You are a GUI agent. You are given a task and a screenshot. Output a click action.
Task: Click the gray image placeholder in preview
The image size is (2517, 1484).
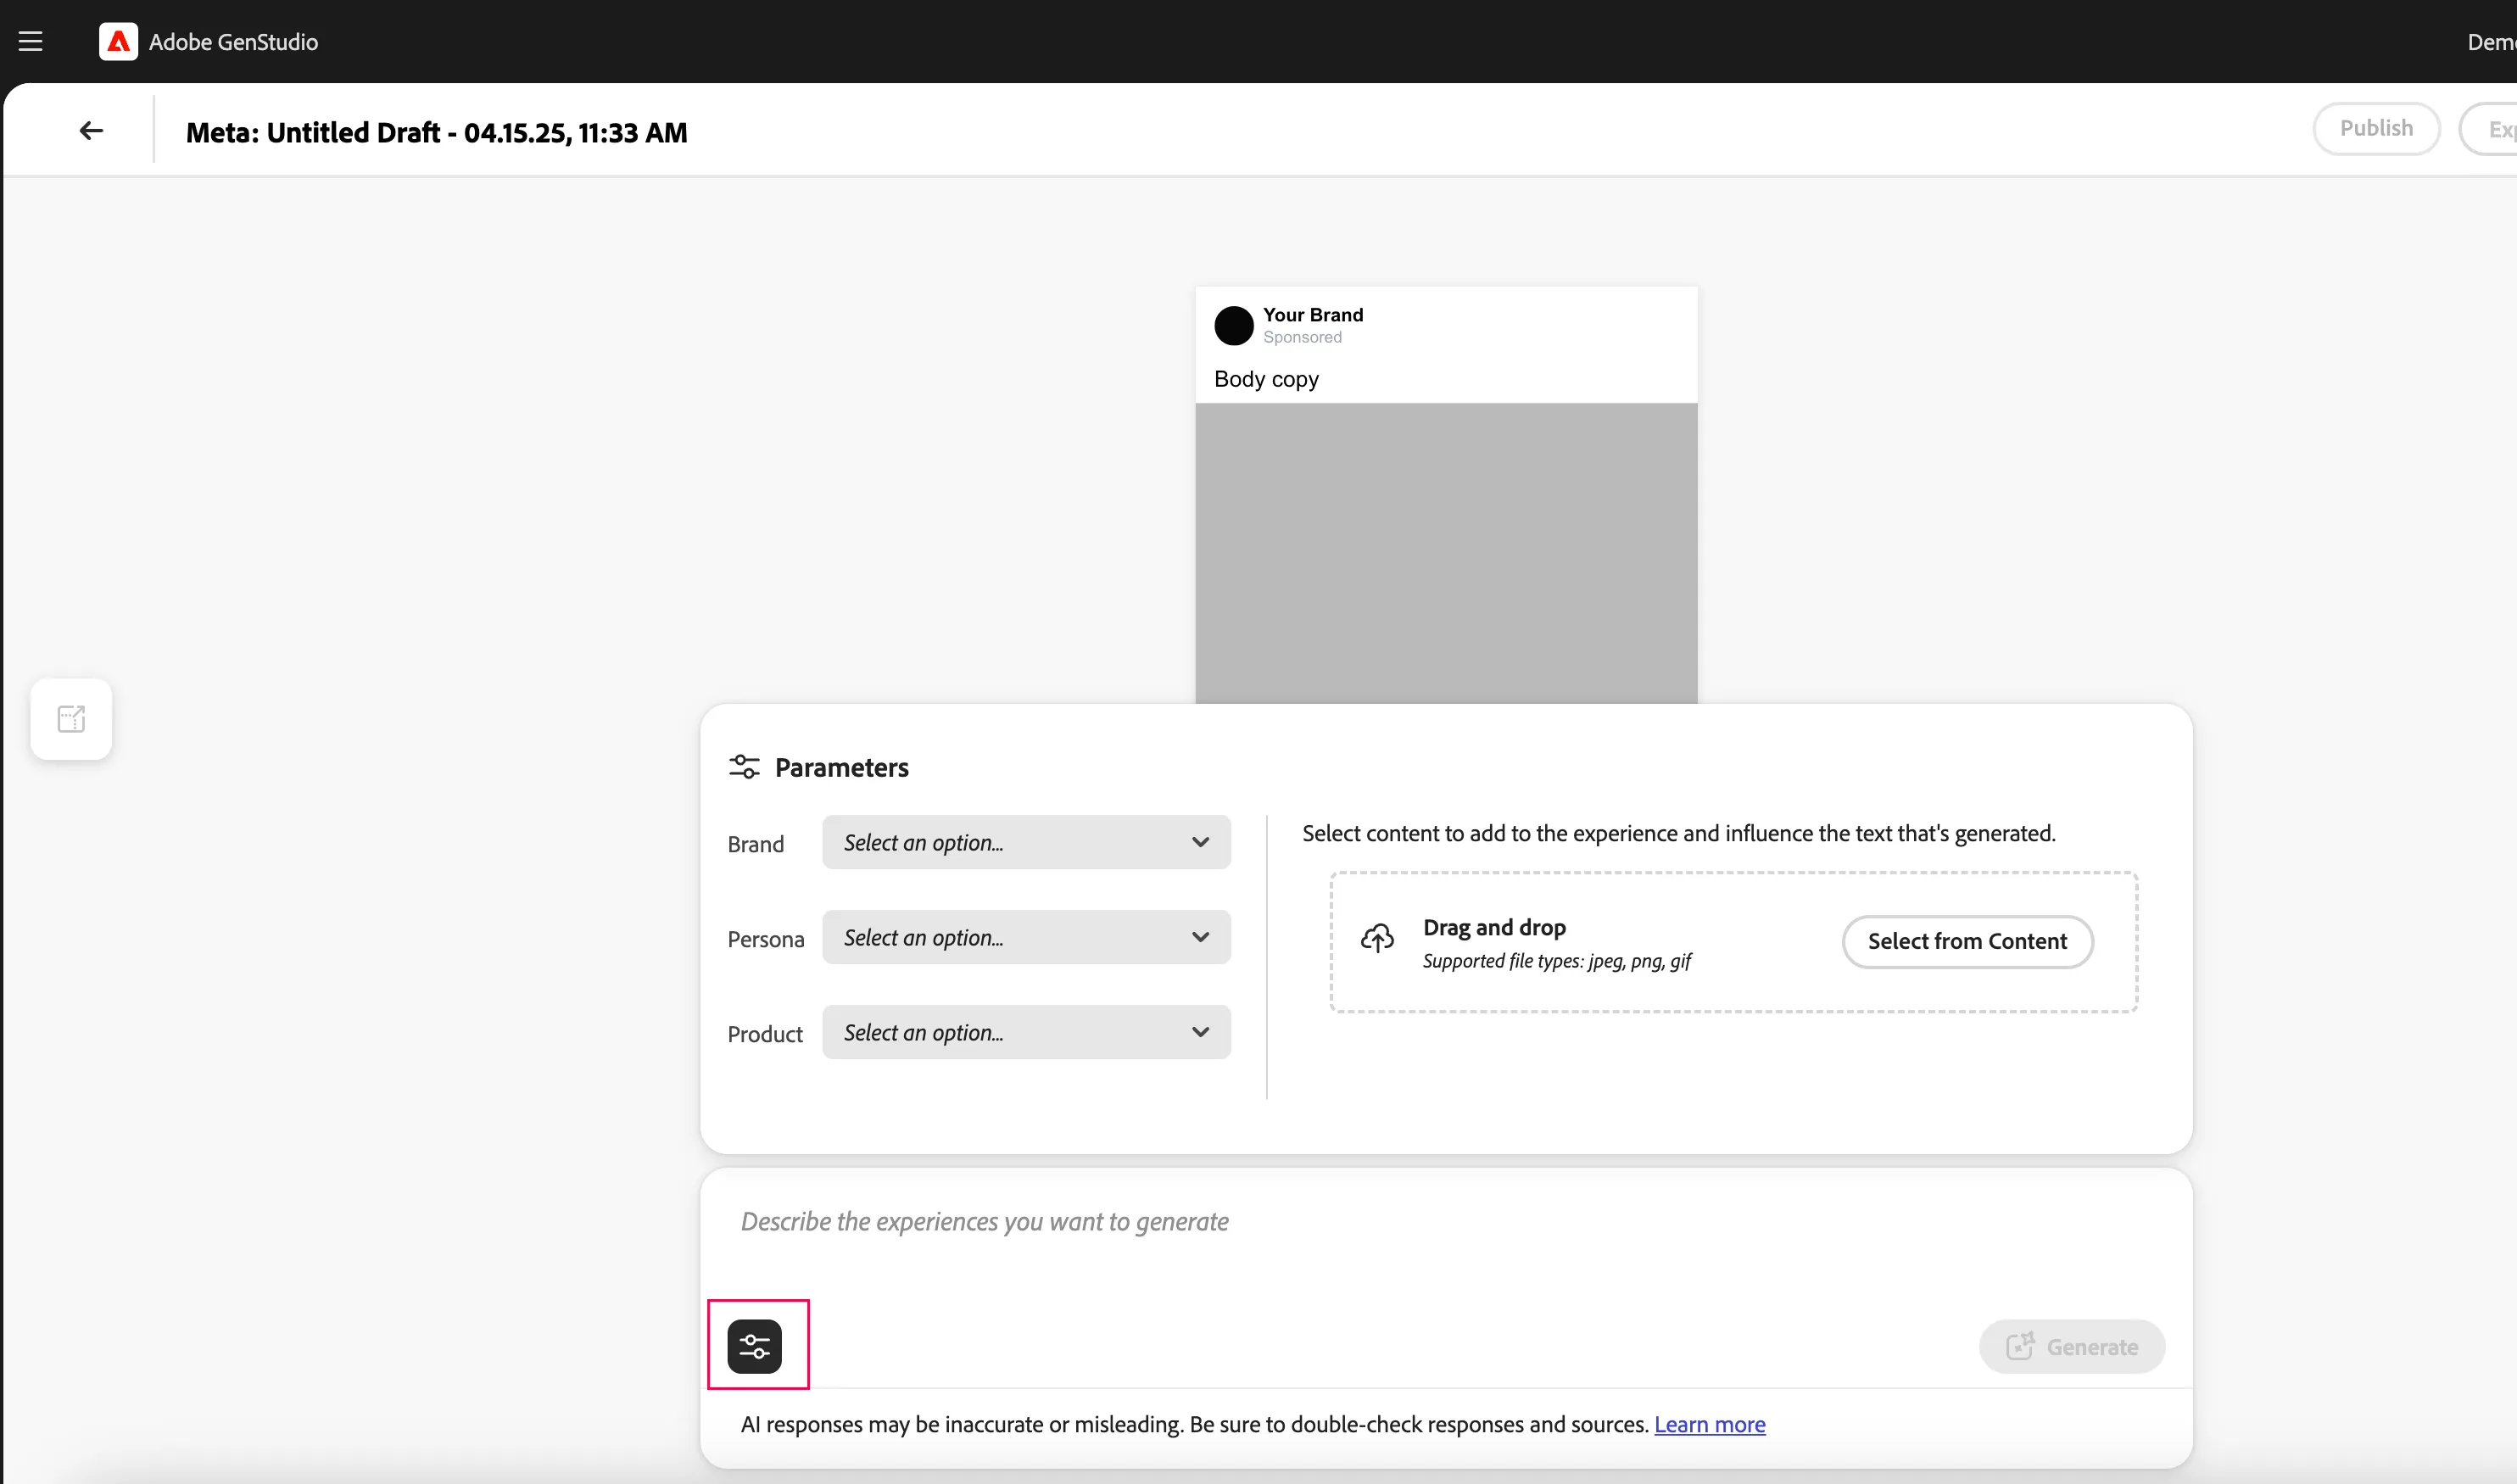tap(1446, 553)
